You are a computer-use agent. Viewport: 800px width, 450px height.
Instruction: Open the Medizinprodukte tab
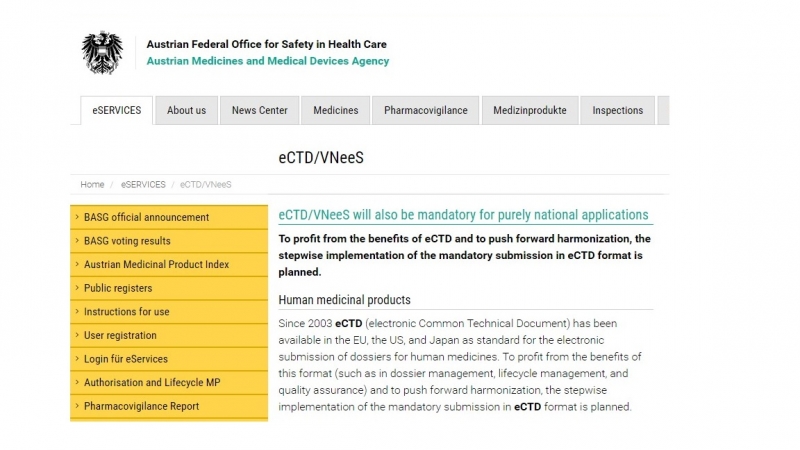[530, 110]
